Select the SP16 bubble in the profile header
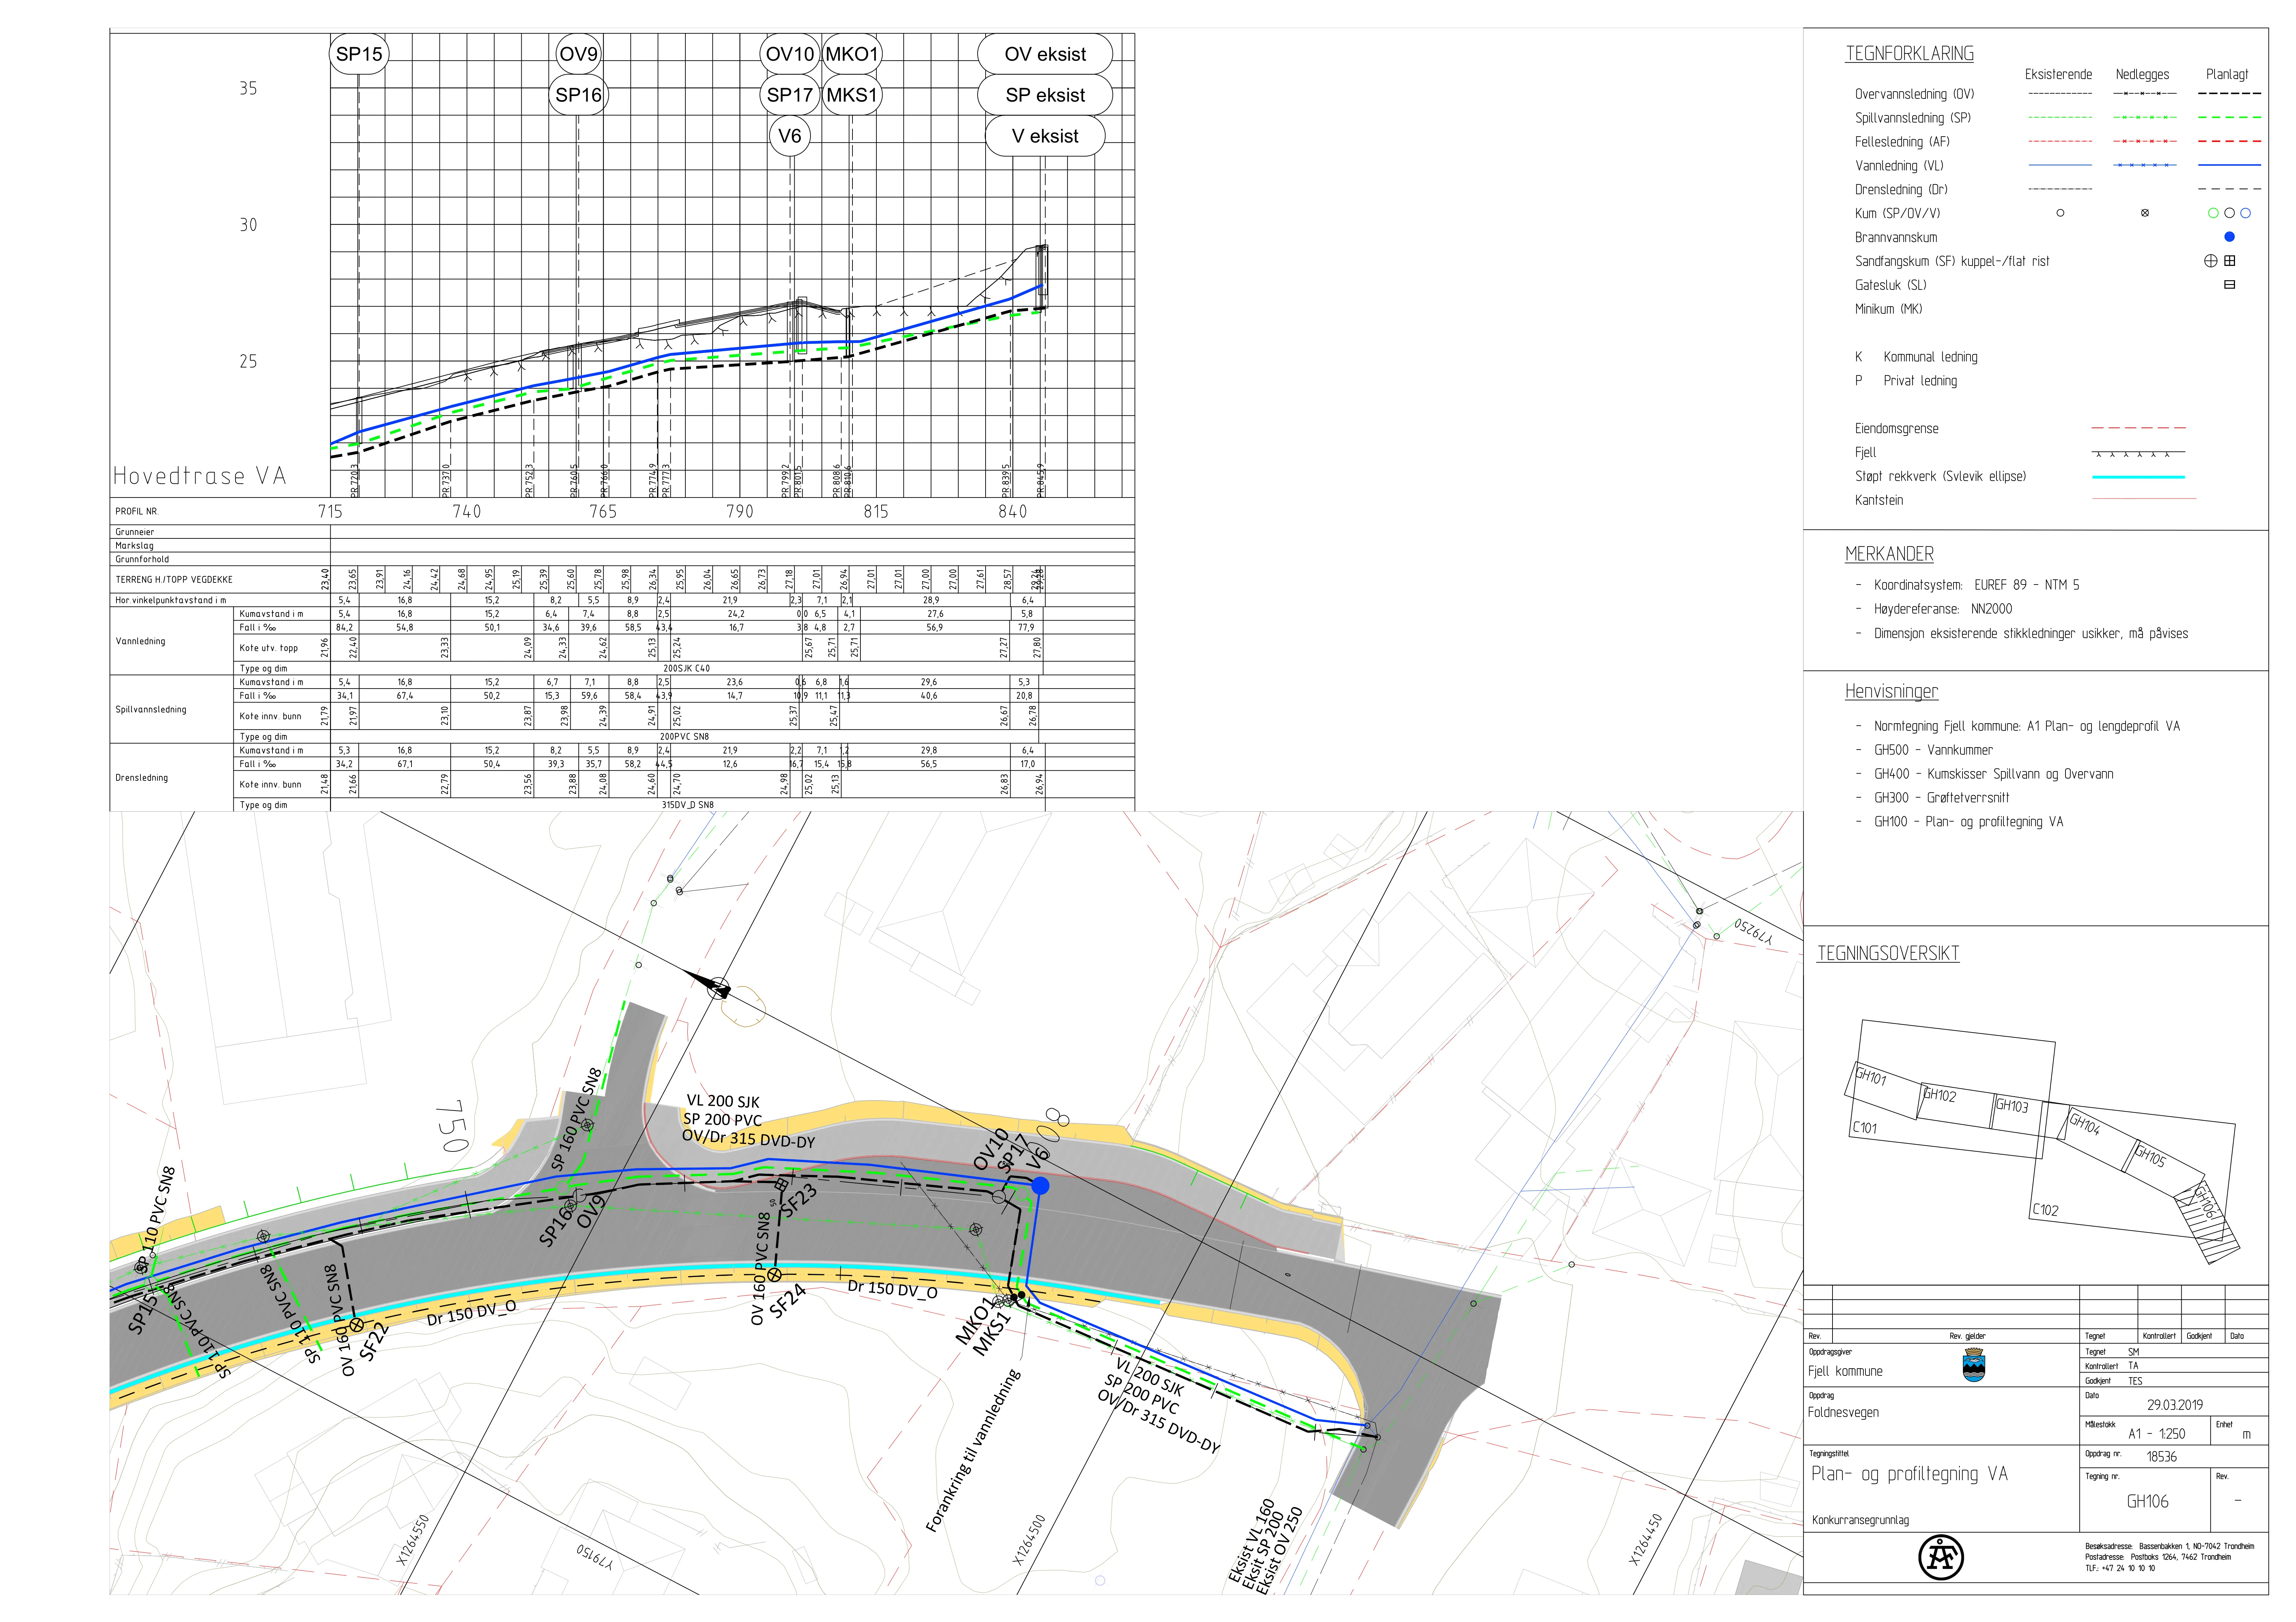Image resolution: width=2296 pixels, height=1622 pixels. point(579,95)
